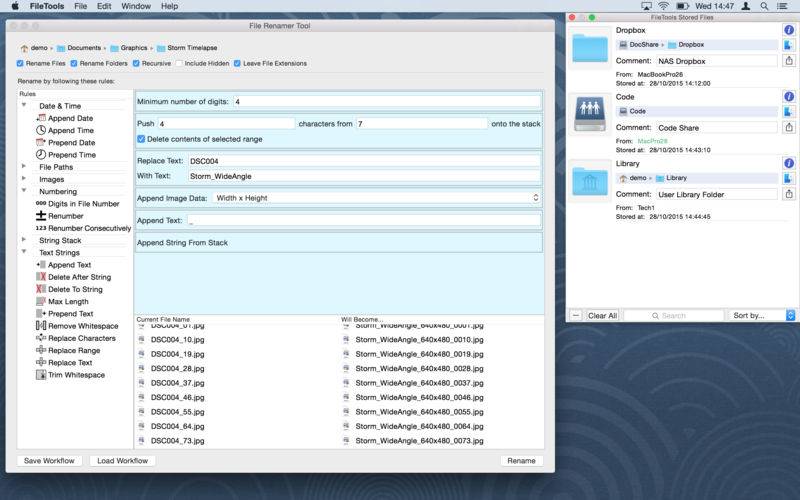Open Spotlight search in menu bar

tap(764, 6)
